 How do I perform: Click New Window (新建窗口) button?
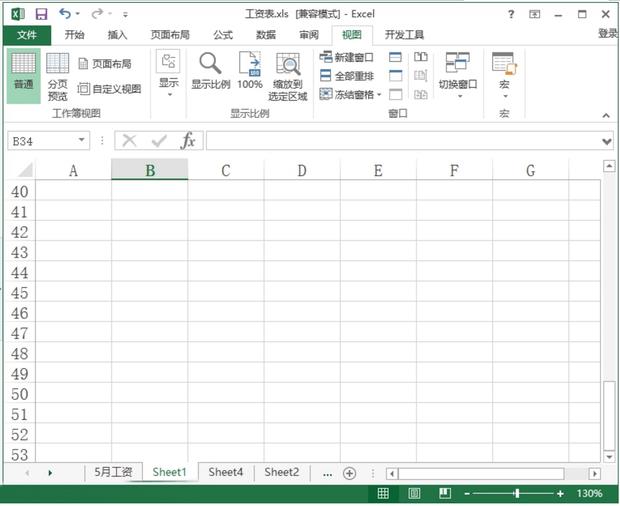click(346, 57)
